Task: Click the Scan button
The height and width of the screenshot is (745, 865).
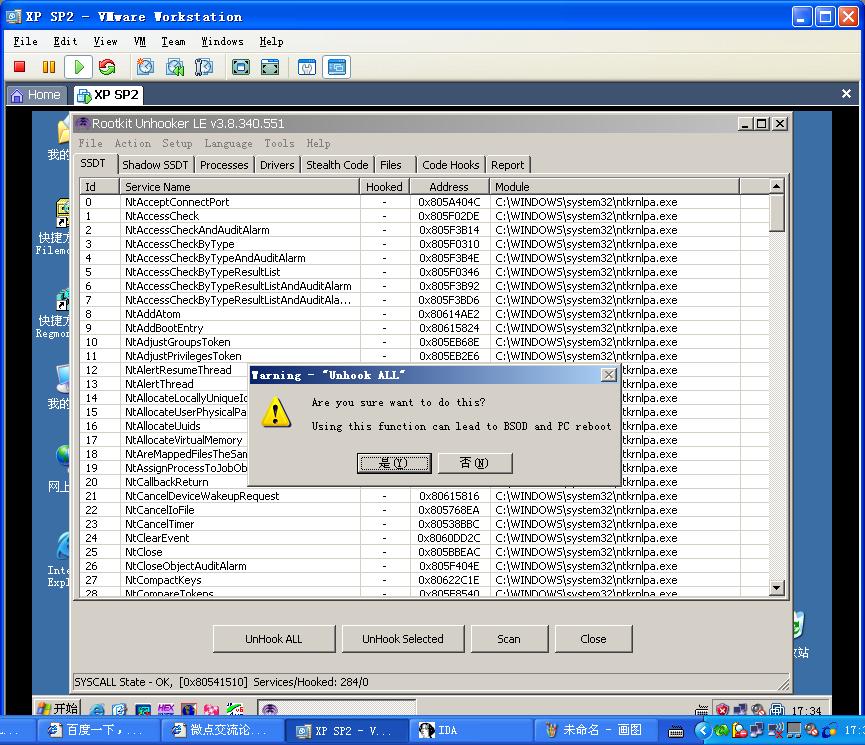Action: pyautogui.click(x=509, y=639)
